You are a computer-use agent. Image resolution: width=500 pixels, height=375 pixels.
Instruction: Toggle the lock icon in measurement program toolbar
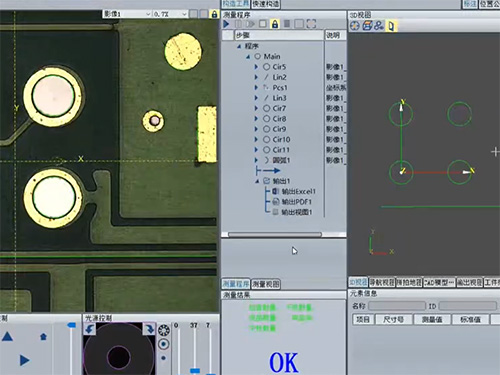tap(275, 24)
